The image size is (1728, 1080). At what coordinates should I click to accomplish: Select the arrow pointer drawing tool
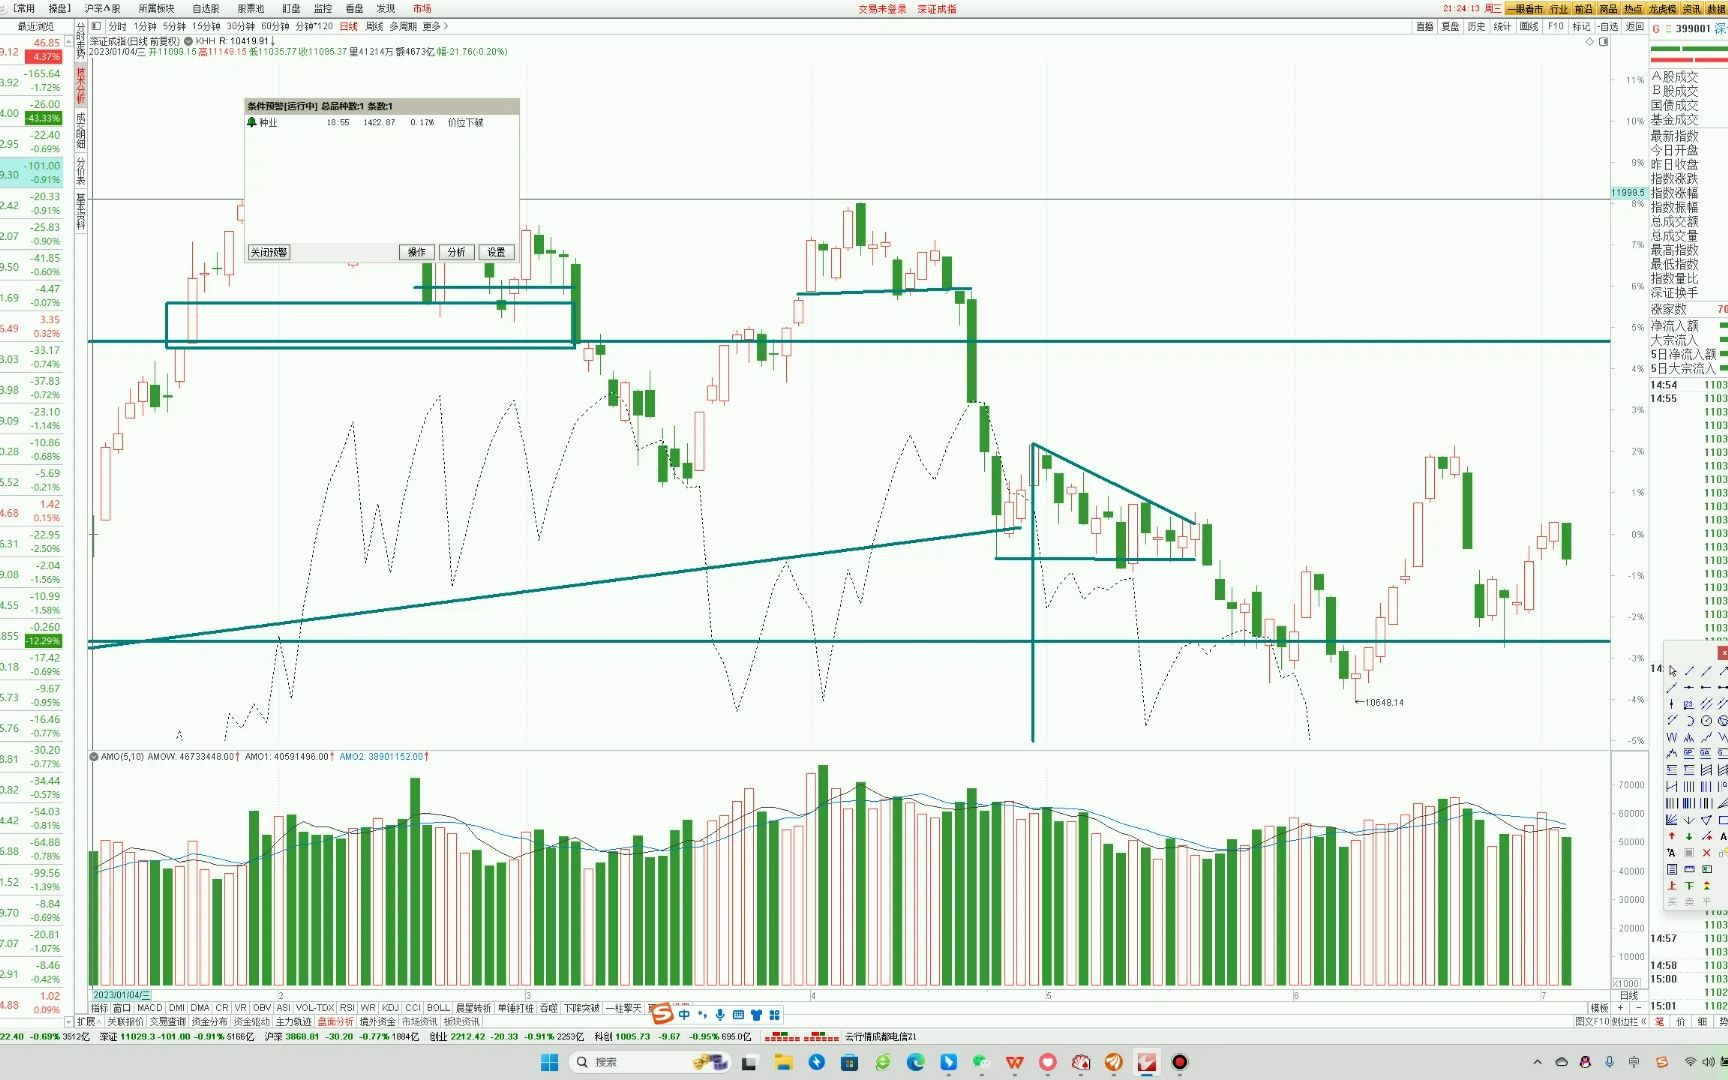1672,671
